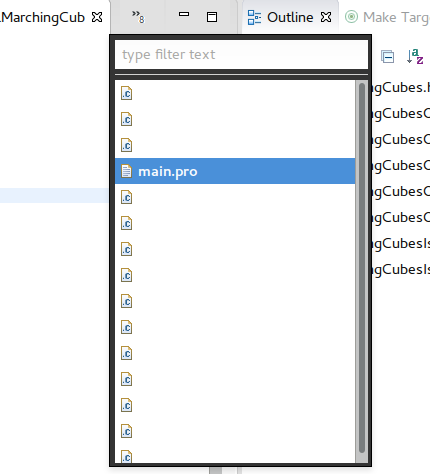Image resolution: width=430 pixels, height=474 pixels.
Task: Maximize the editor area
Action: point(212,17)
